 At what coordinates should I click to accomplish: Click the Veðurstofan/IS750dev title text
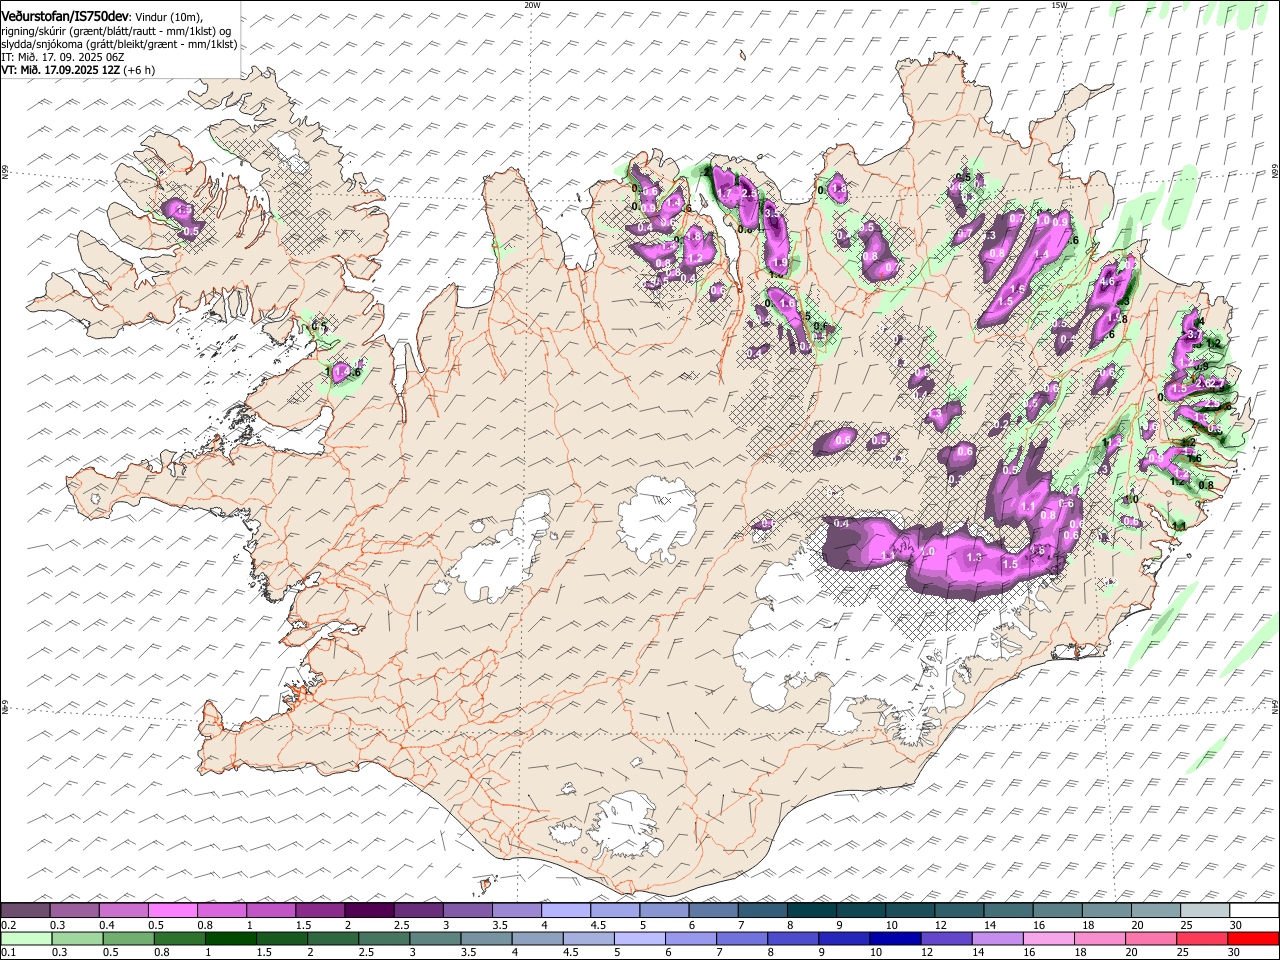click(65, 16)
